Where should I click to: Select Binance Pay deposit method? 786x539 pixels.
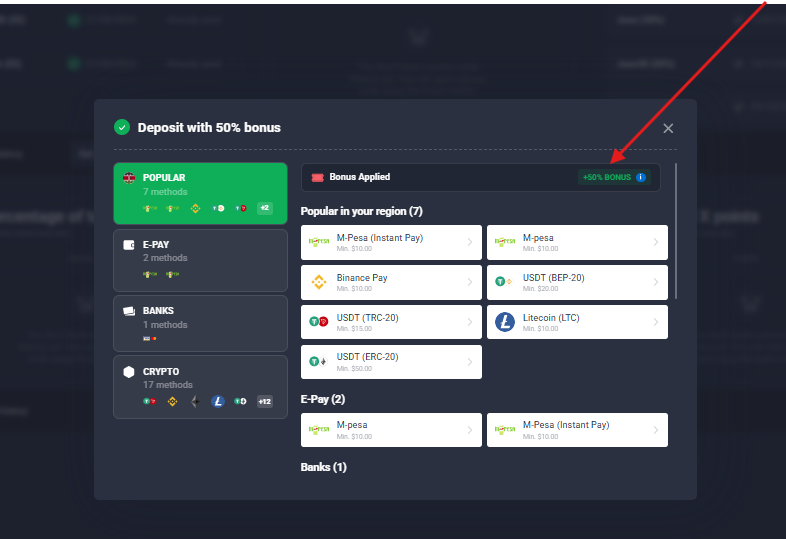391,282
